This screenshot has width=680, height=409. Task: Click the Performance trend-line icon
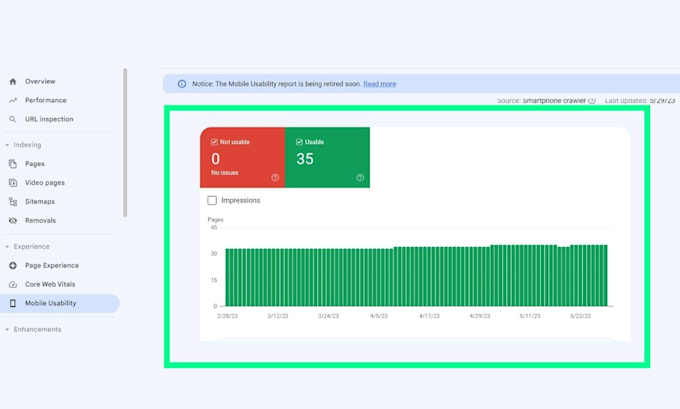pos(13,100)
